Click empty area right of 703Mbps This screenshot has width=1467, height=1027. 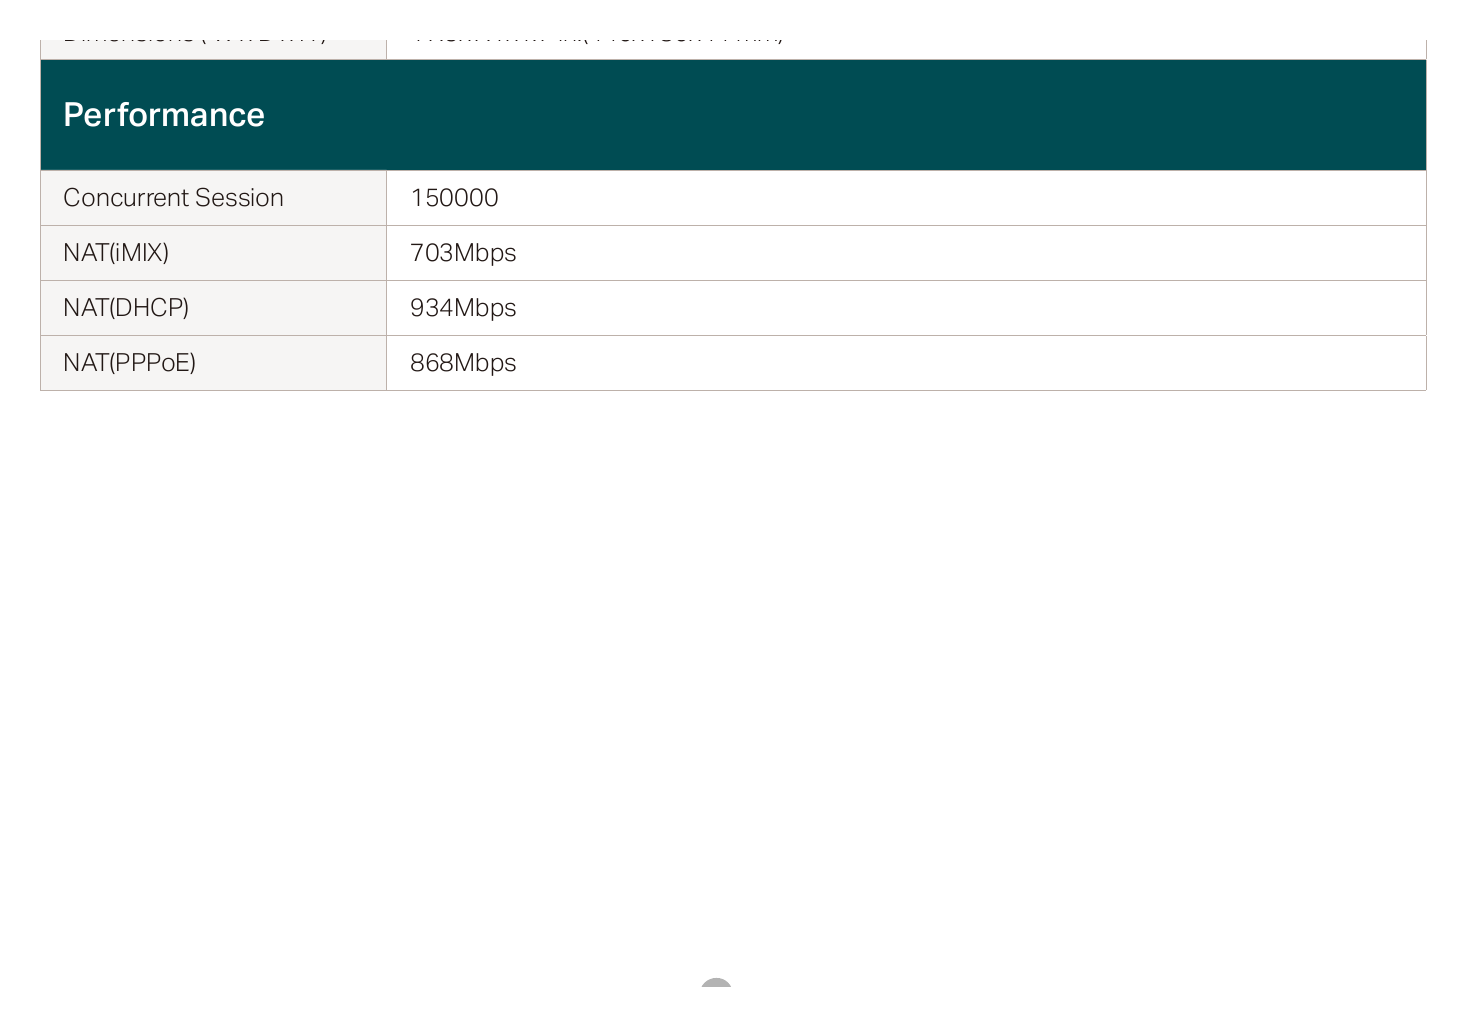click(x=970, y=253)
